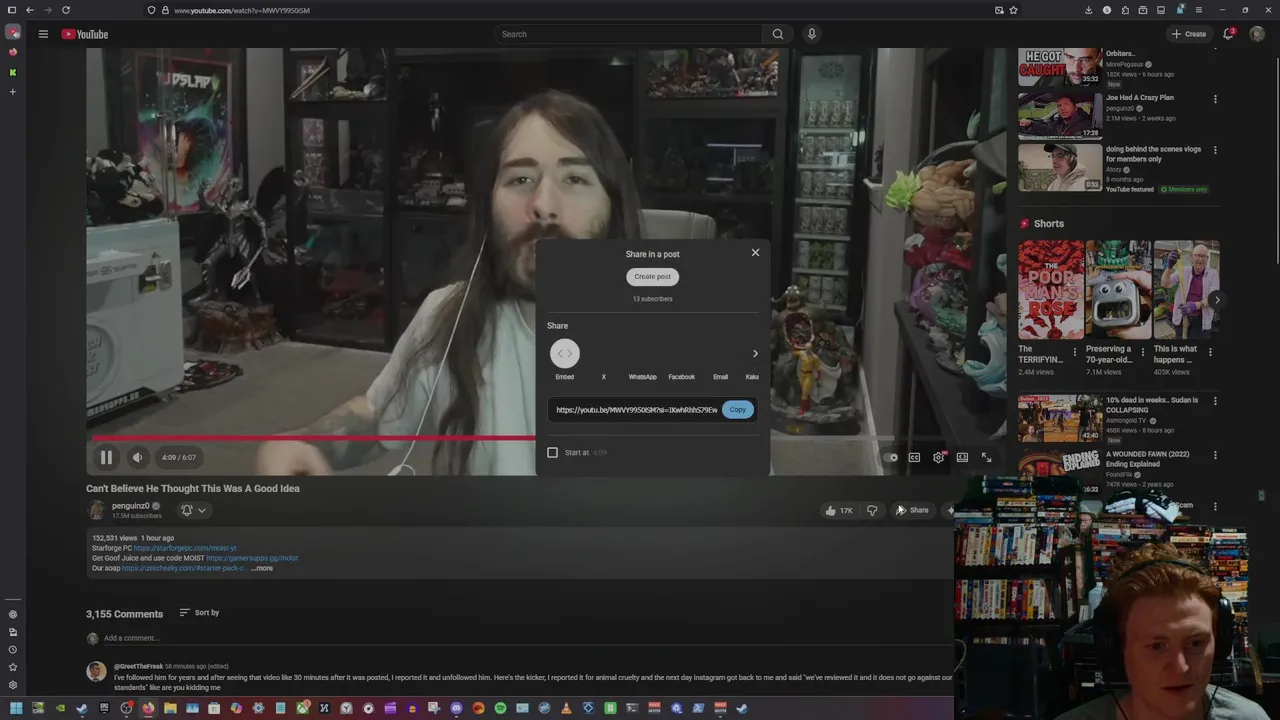Reload the browser page
Image resolution: width=1280 pixels, height=720 pixels.
(65, 10)
